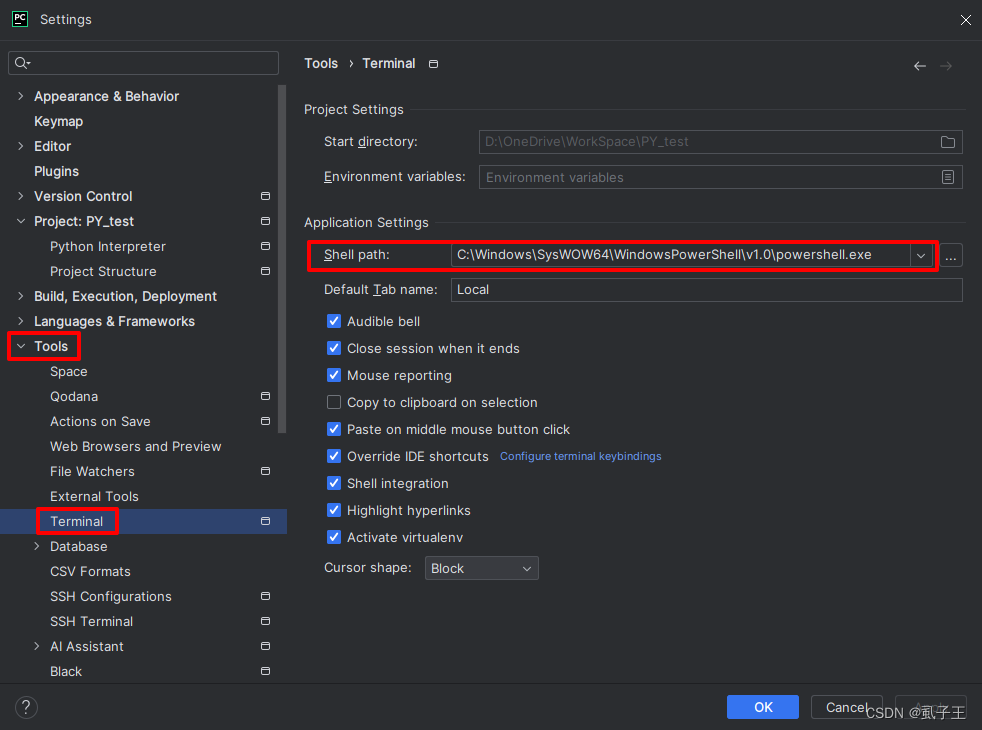Click the forward navigation arrow
982x730 pixels.
(946, 65)
